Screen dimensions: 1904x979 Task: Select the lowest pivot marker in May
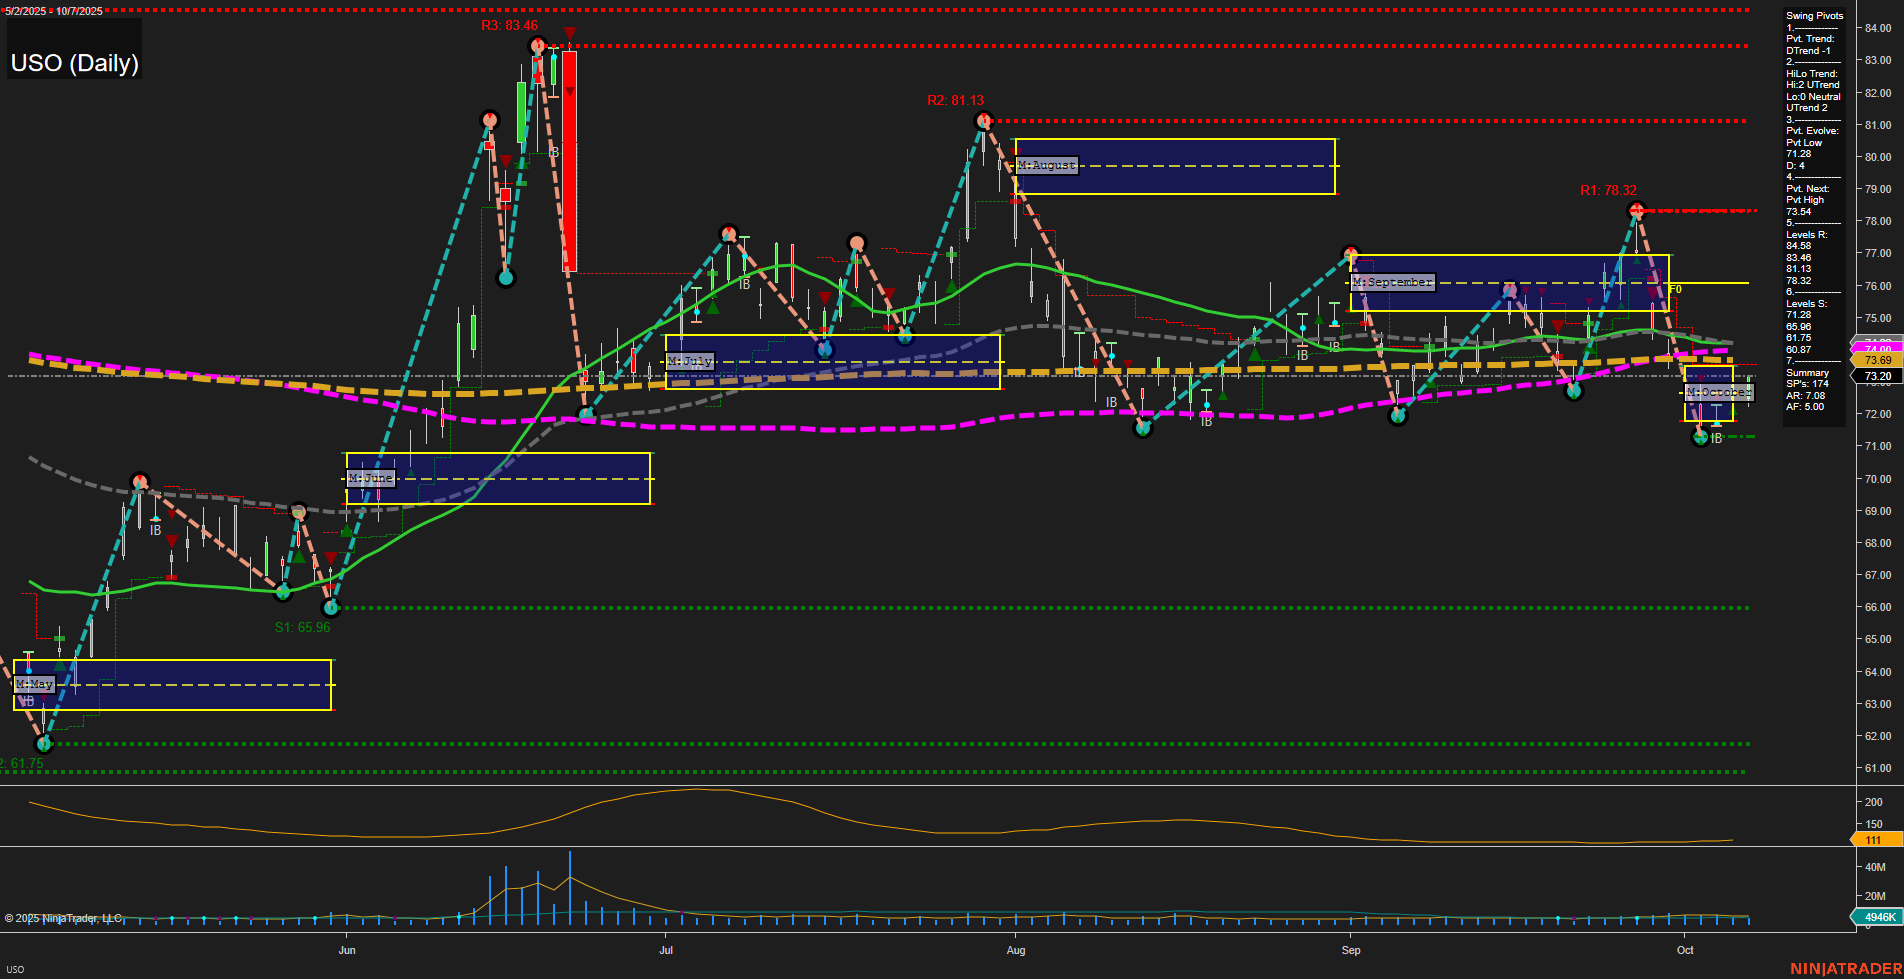click(43, 744)
